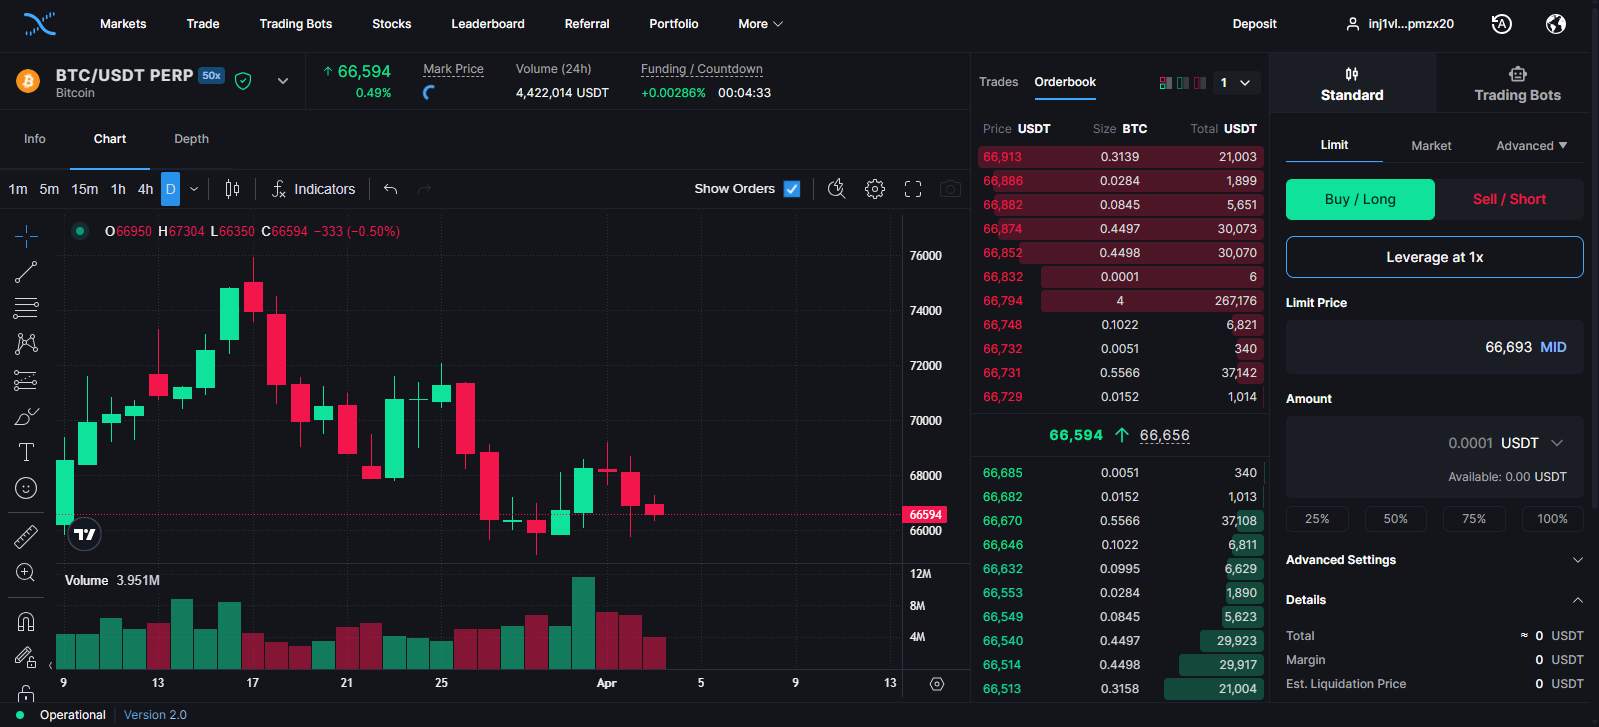The width and height of the screenshot is (1599, 727).
Task: Click the Limit Price input field
Action: pyautogui.click(x=1420, y=347)
